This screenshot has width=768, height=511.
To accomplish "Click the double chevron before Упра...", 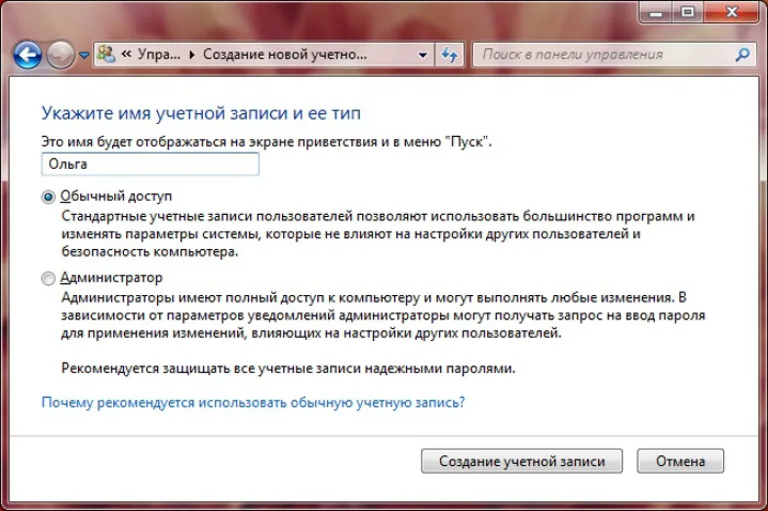I will point(126,54).
